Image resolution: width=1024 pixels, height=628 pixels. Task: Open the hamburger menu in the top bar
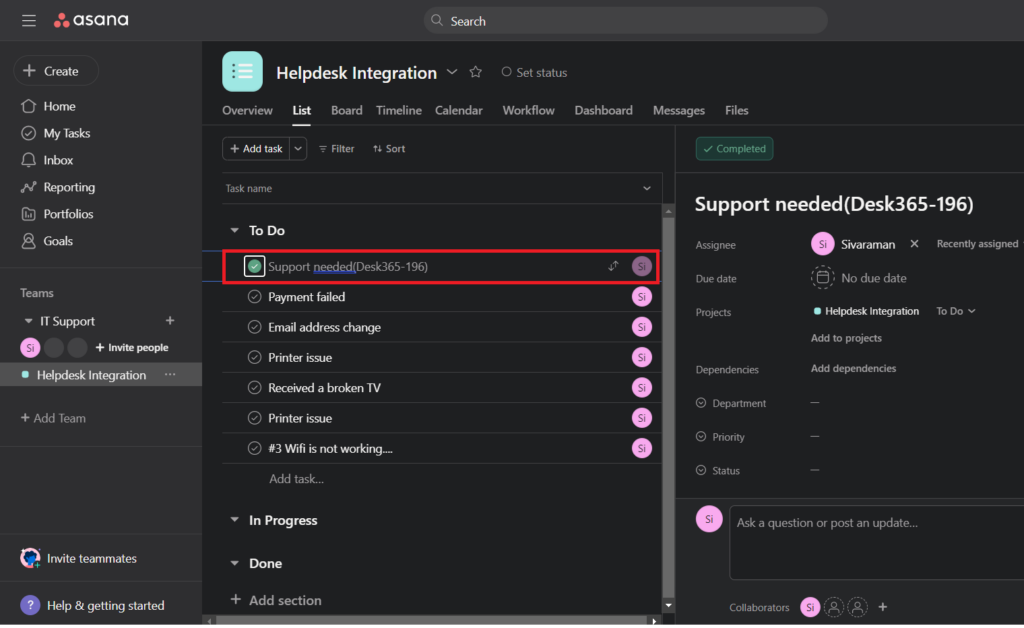(x=29, y=21)
